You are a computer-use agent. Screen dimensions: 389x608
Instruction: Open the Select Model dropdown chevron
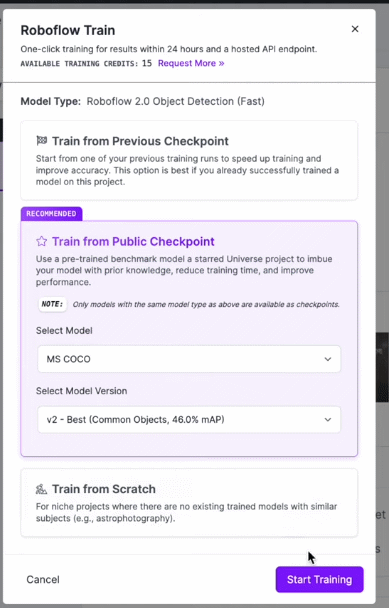click(328, 359)
